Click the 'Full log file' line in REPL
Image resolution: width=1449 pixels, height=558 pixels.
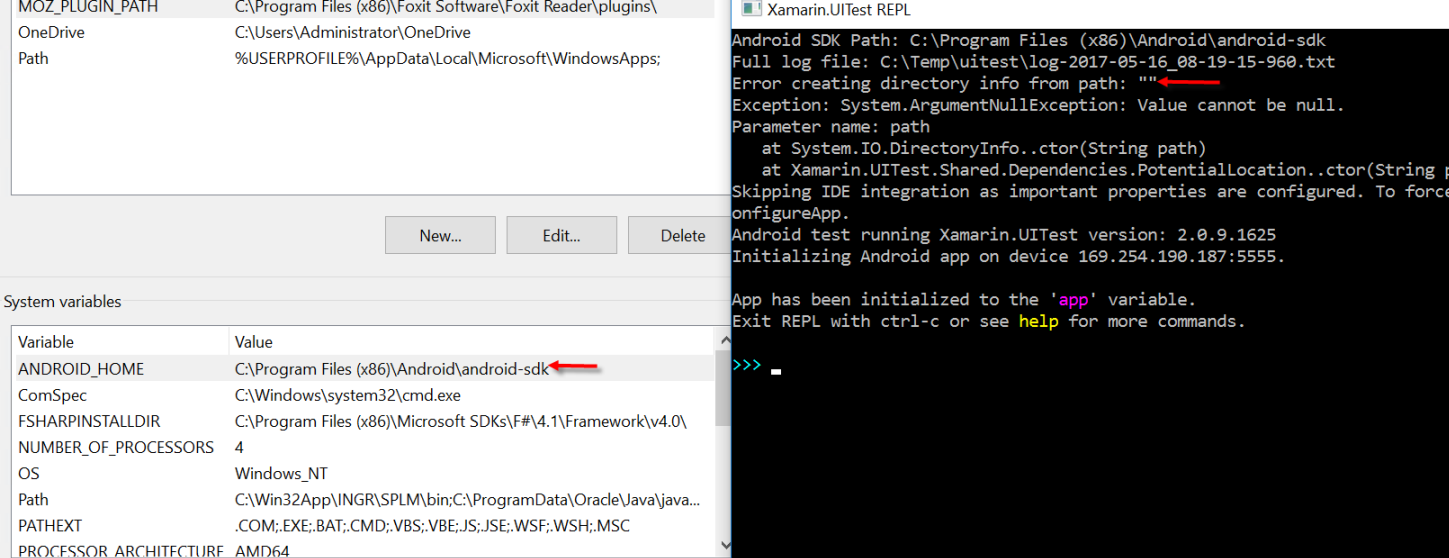pyautogui.click(x=1033, y=62)
